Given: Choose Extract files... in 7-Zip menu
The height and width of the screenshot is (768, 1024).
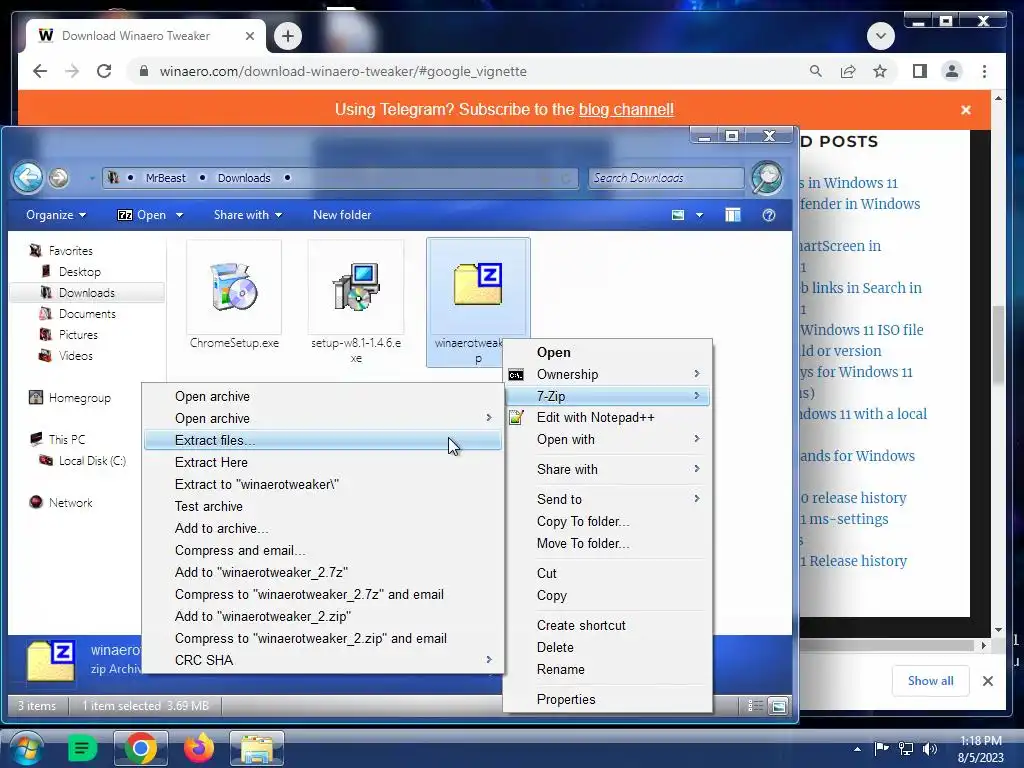Looking at the screenshot, I should (x=323, y=440).
